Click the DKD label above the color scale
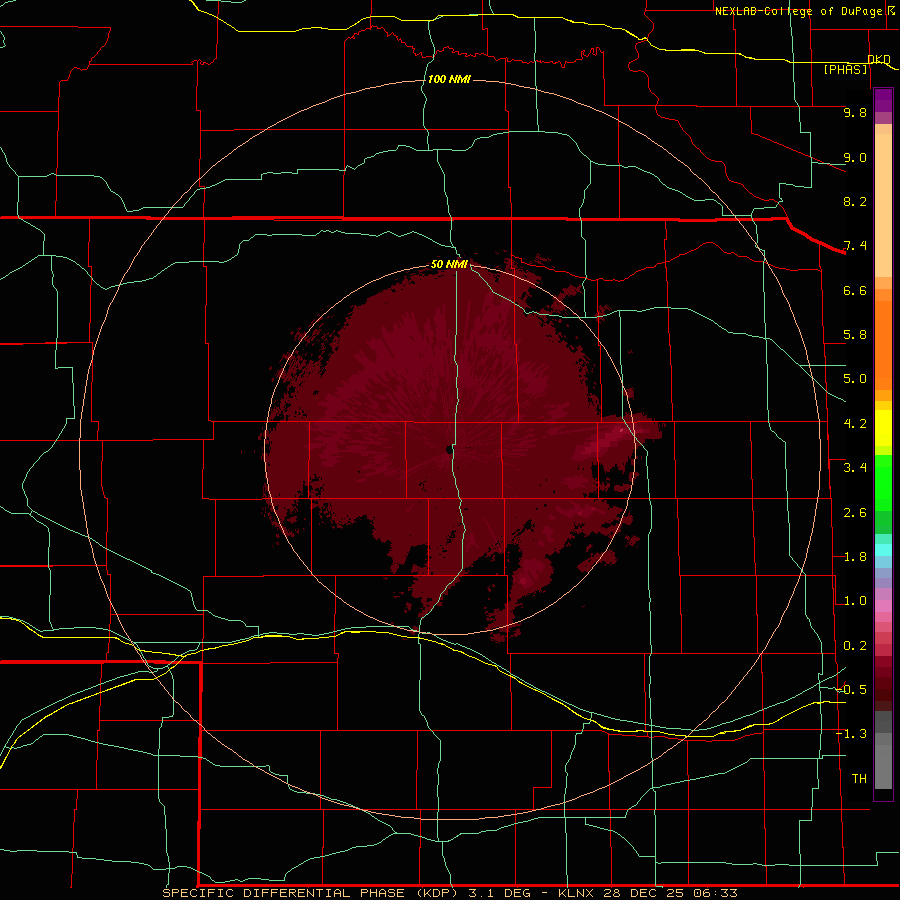 pos(879,59)
